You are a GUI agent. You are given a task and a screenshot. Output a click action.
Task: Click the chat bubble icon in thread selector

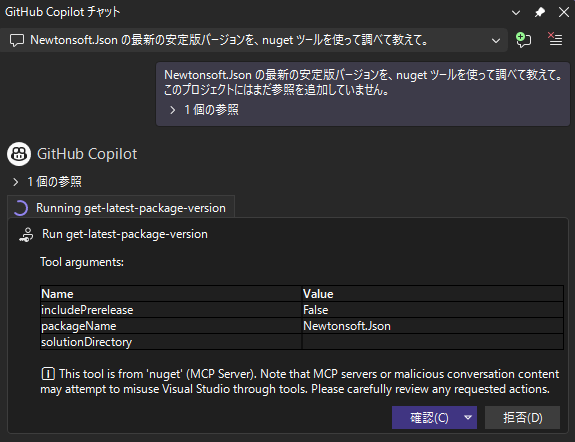click(17, 40)
